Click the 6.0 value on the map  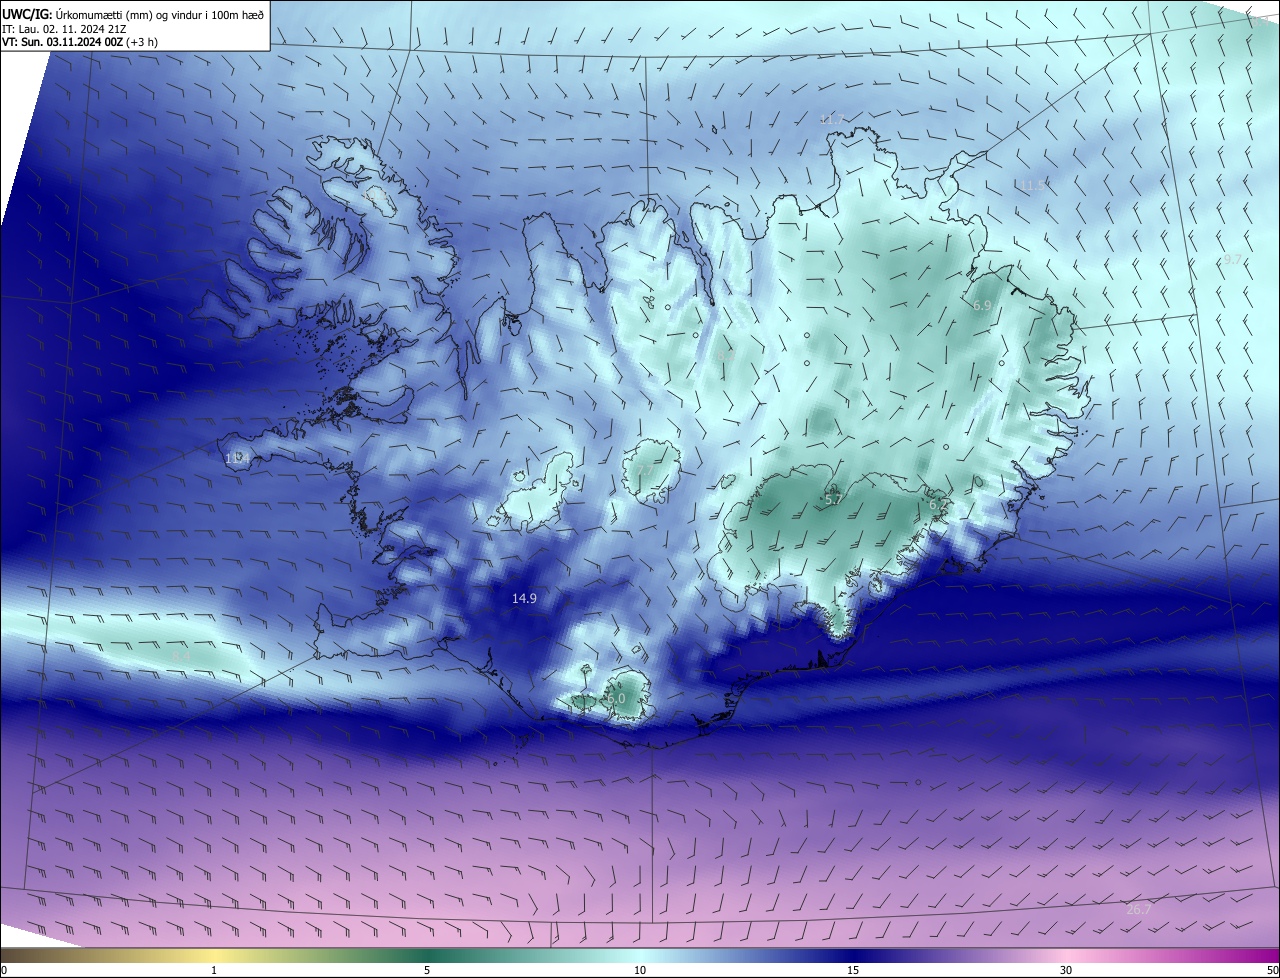click(616, 698)
